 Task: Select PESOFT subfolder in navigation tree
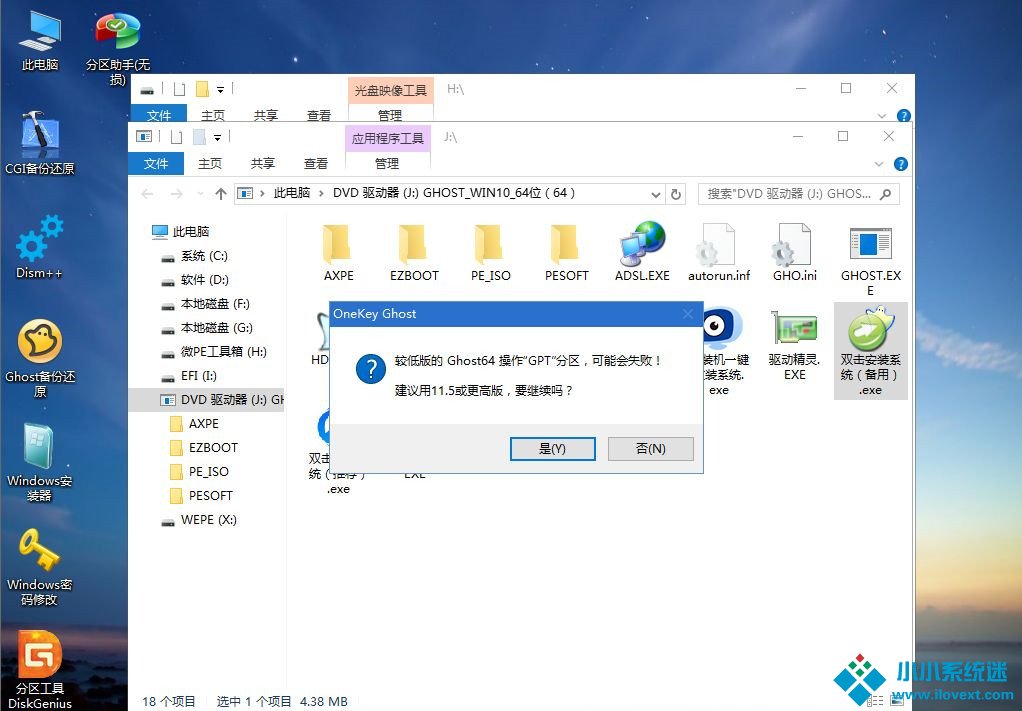(x=201, y=496)
